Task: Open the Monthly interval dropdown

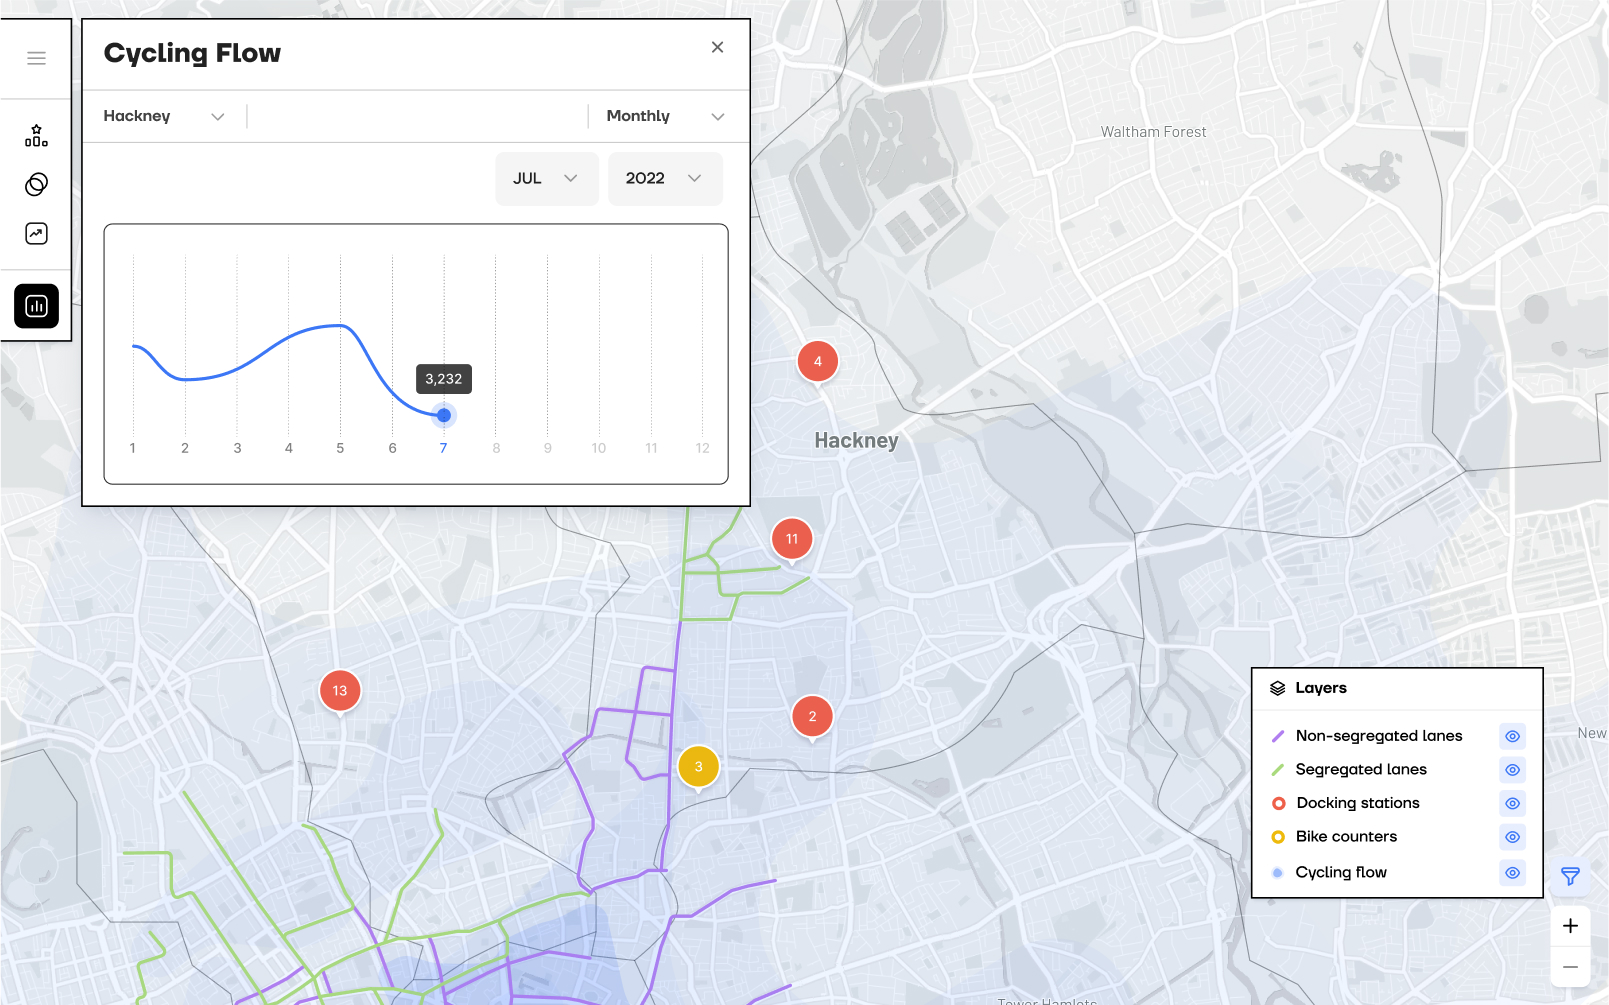Action: (664, 116)
